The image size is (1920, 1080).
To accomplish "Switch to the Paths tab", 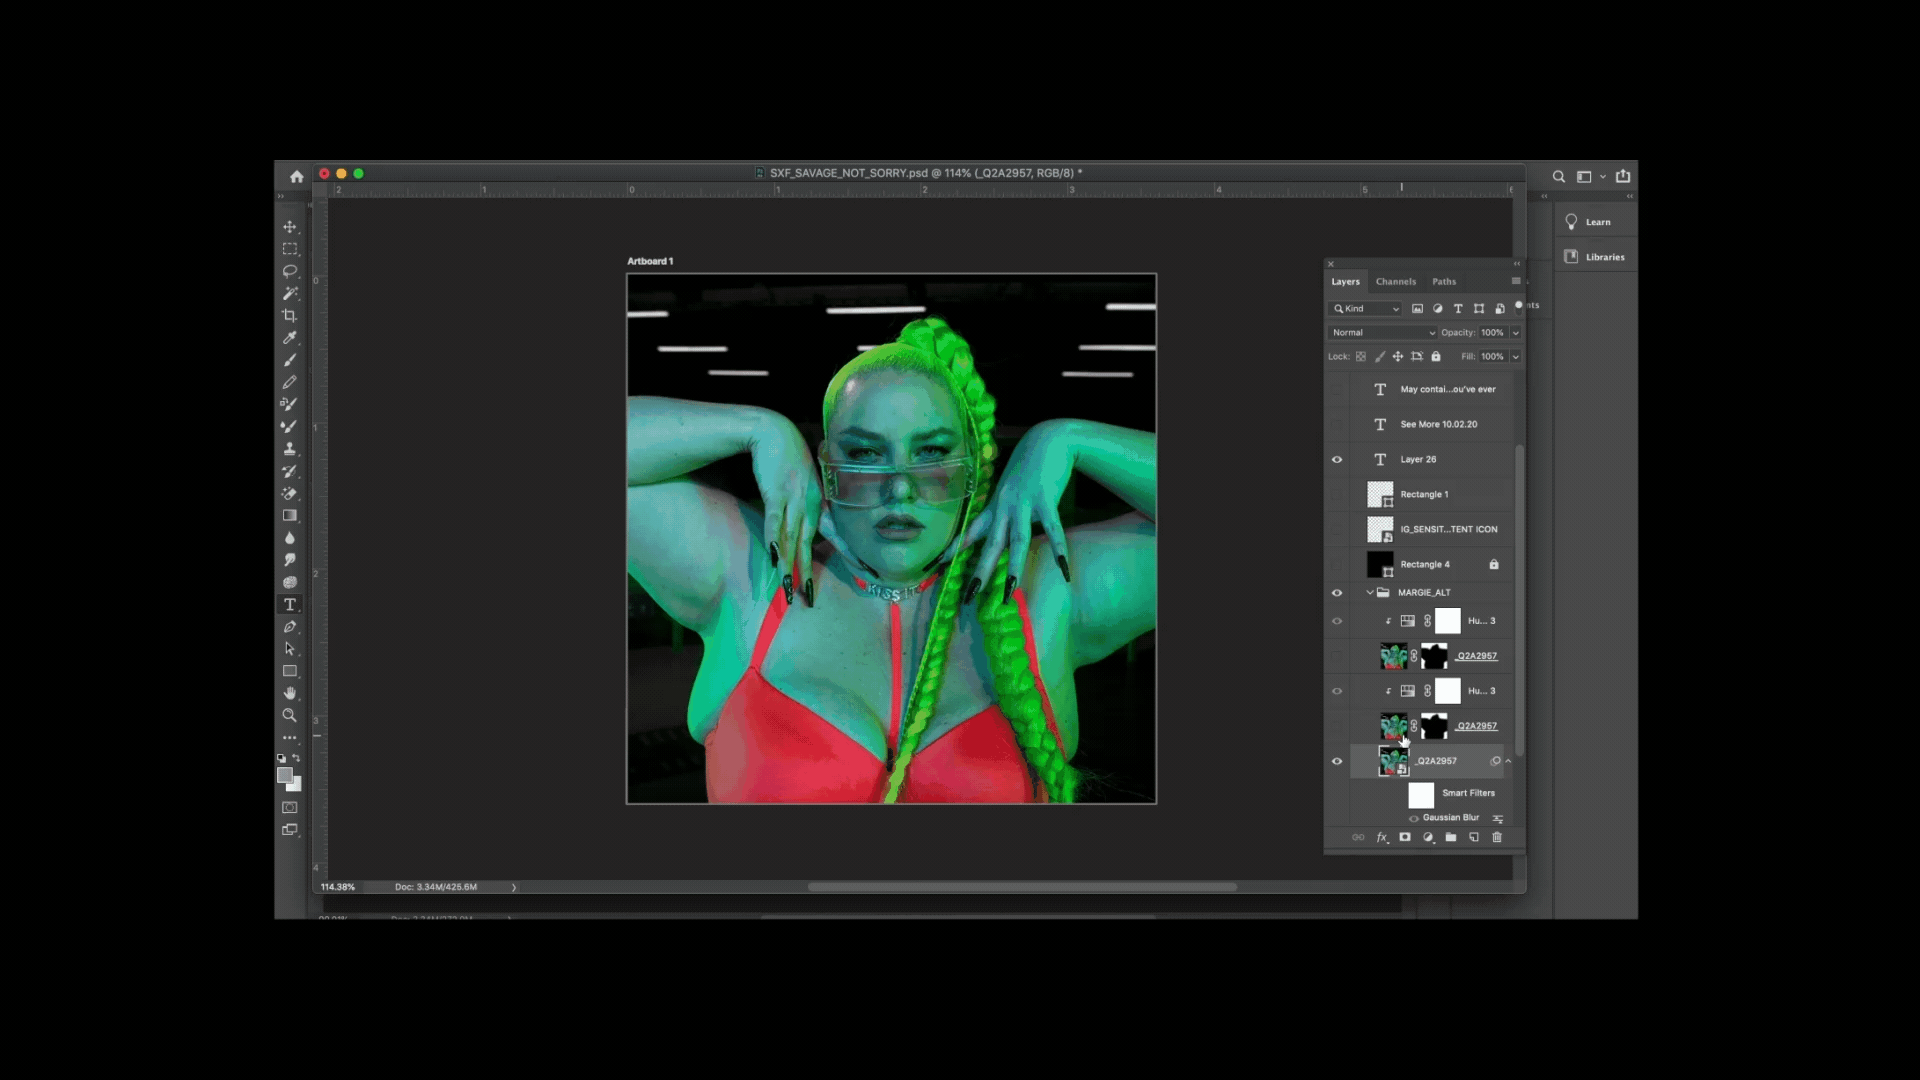I will (x=1443, y=282).
